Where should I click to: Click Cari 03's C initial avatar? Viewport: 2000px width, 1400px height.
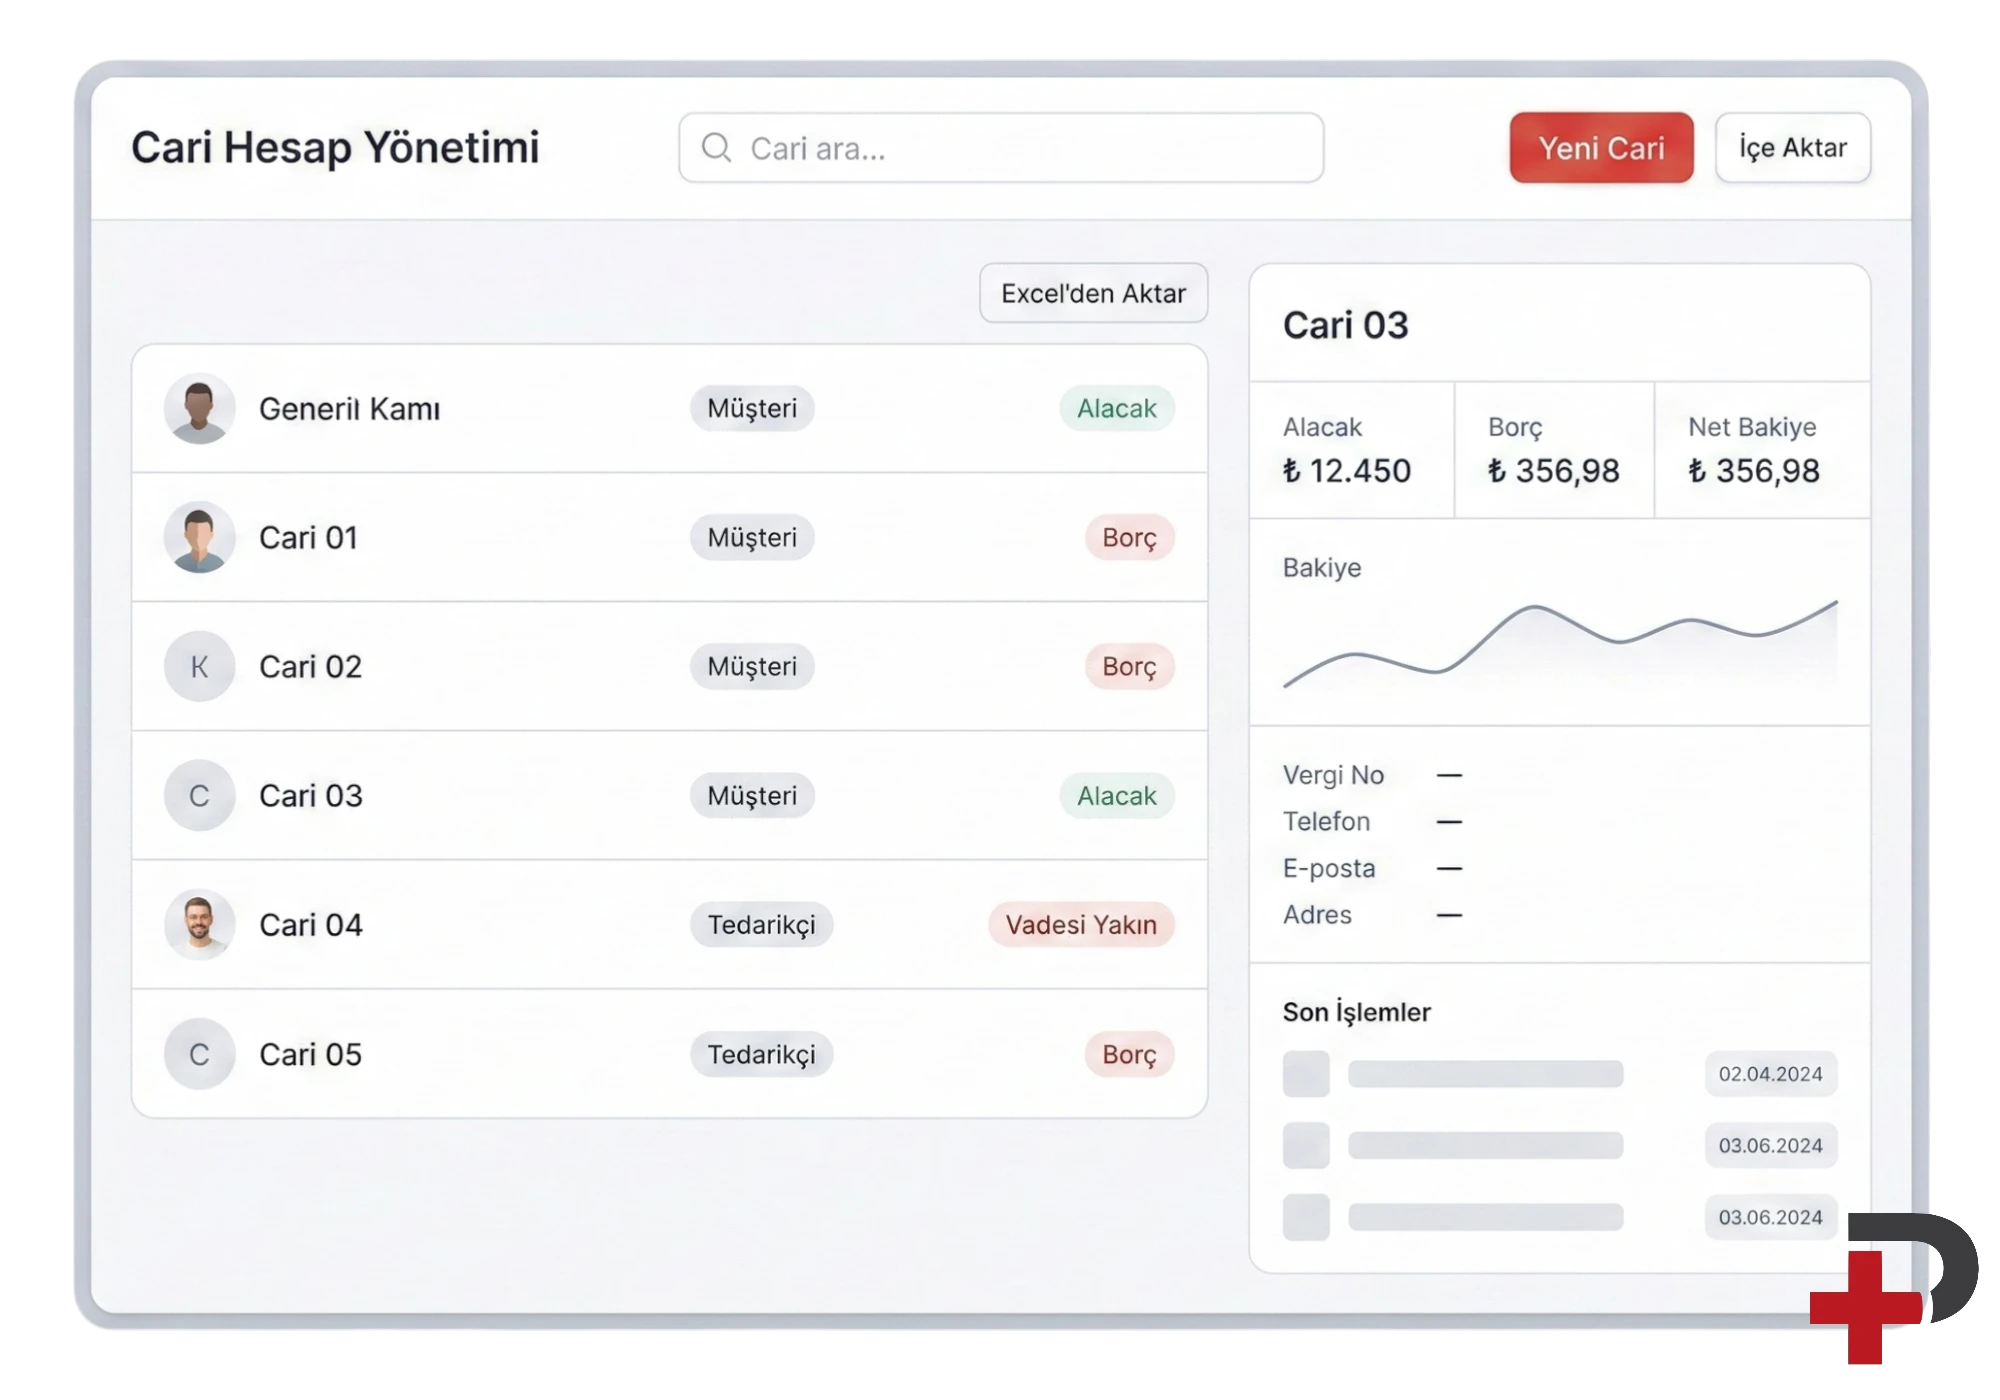(x=199, y=796)
